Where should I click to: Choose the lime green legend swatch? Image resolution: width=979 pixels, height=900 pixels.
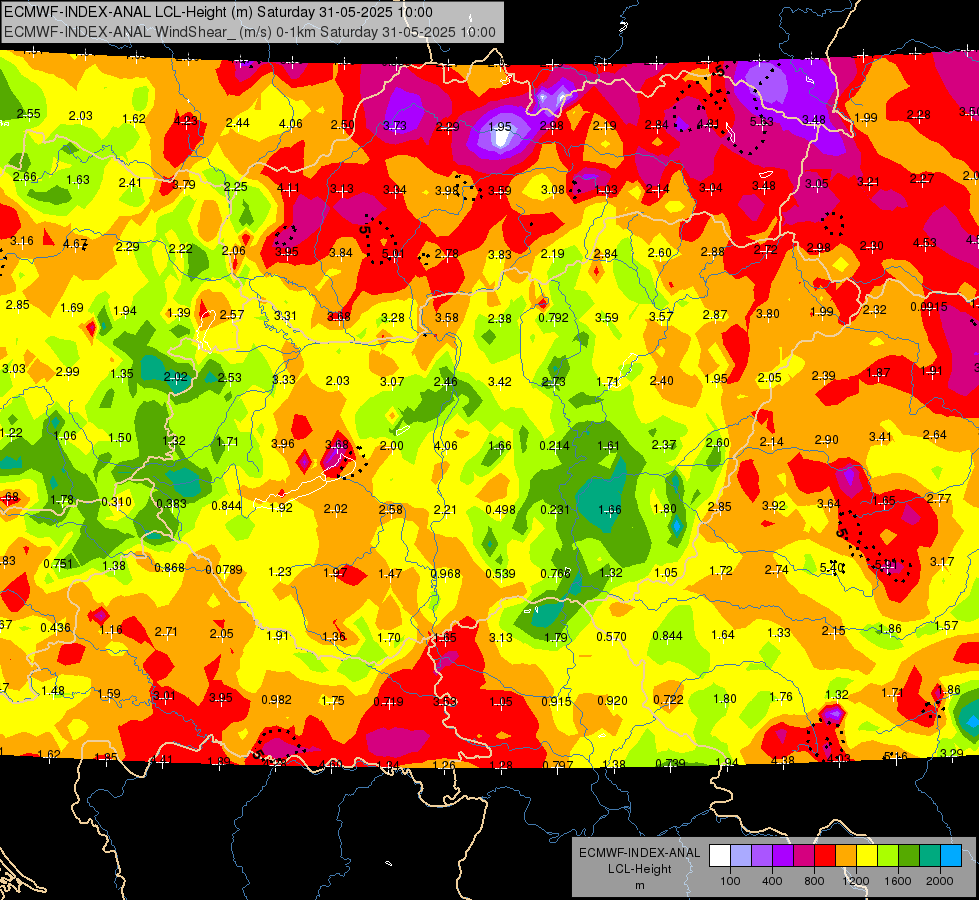point(888,855)
